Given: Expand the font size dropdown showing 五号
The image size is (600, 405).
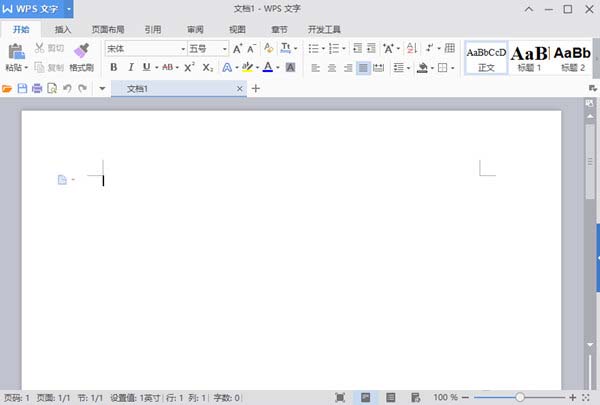Looking at the screenshot, I should pos(207,48).
